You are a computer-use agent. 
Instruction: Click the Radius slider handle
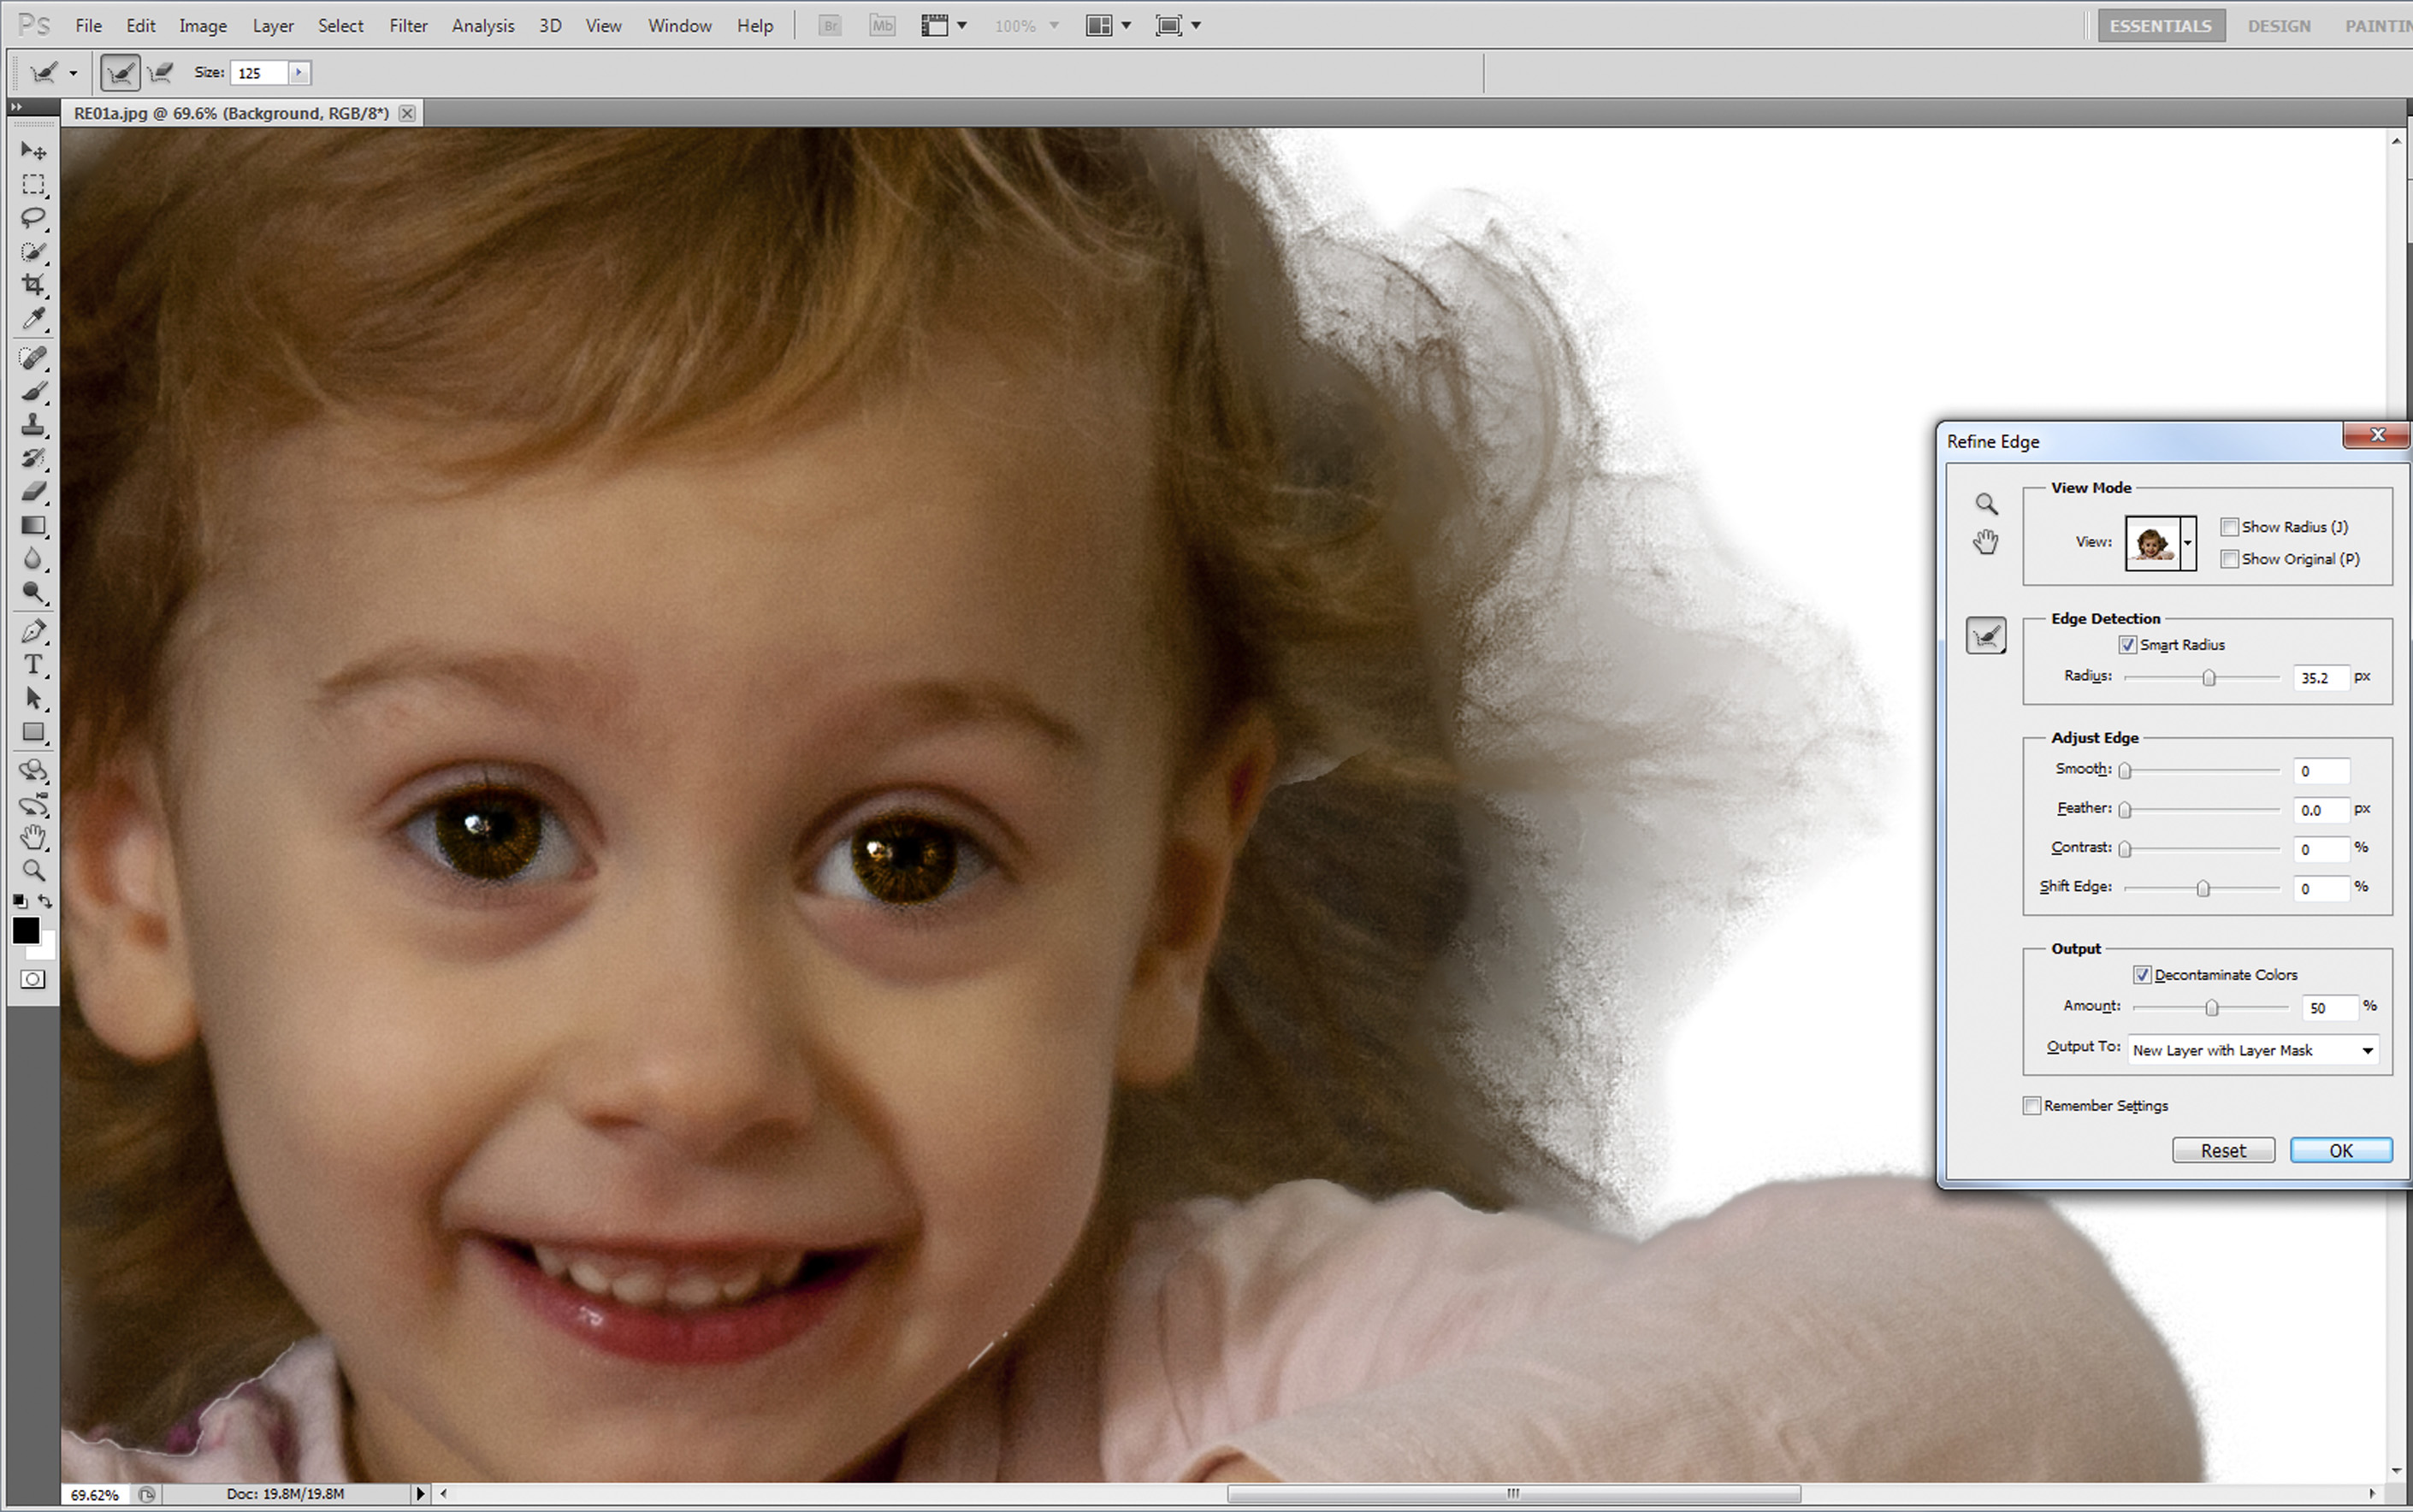pos(2209,678)
